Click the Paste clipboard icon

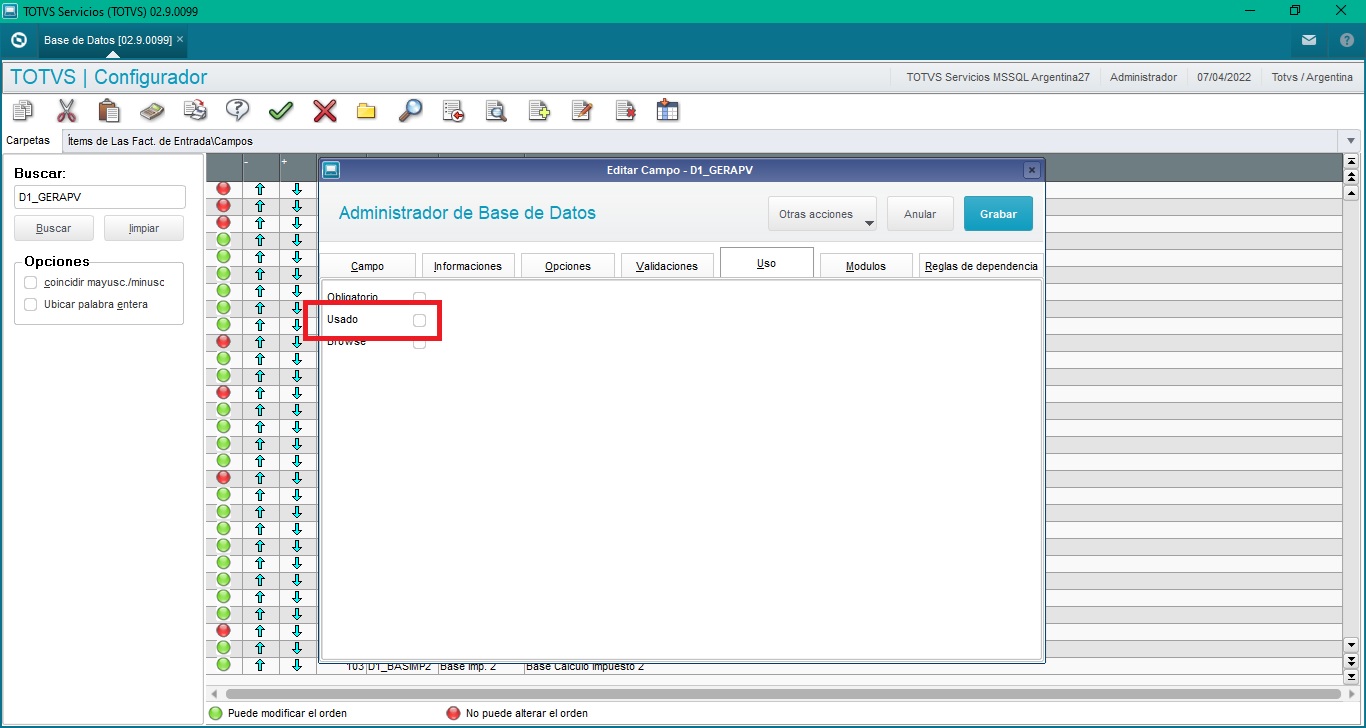click(109, 111)
